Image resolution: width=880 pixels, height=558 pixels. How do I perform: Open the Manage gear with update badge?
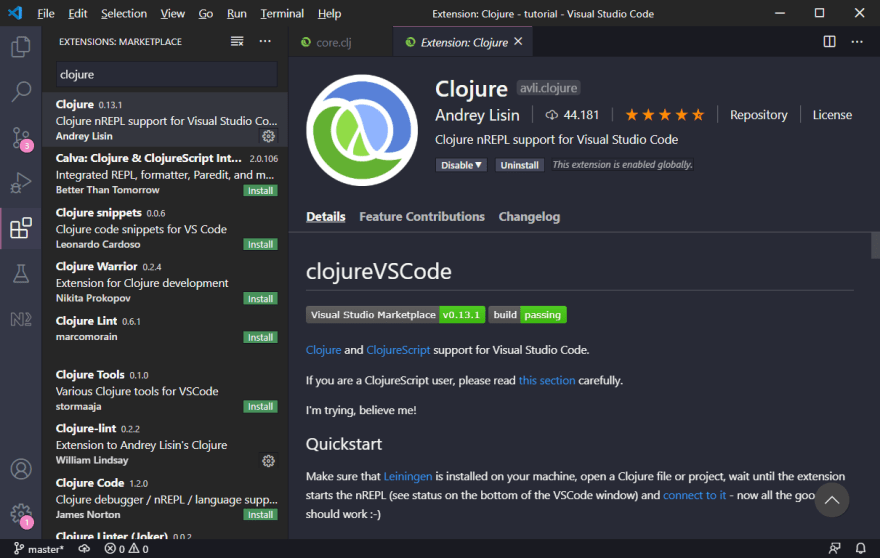tap(21, 514)
